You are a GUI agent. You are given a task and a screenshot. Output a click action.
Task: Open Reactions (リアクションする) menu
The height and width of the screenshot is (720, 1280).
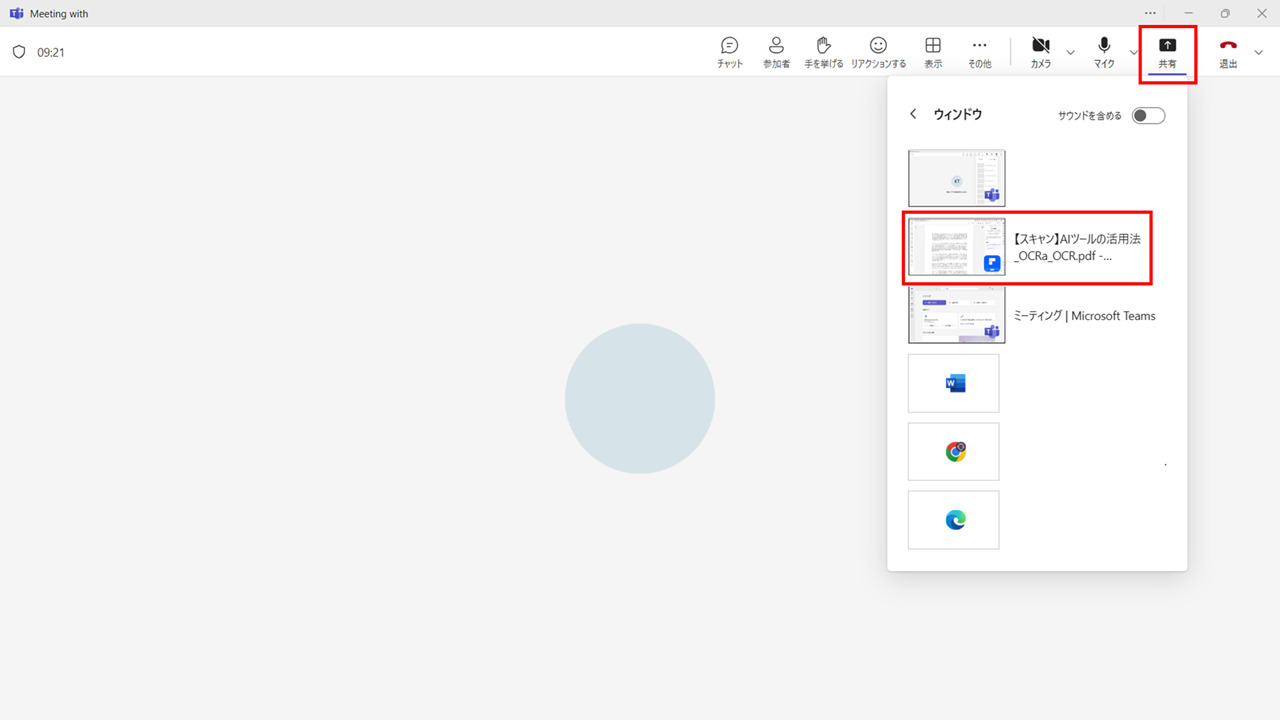(x=878, y=52)
